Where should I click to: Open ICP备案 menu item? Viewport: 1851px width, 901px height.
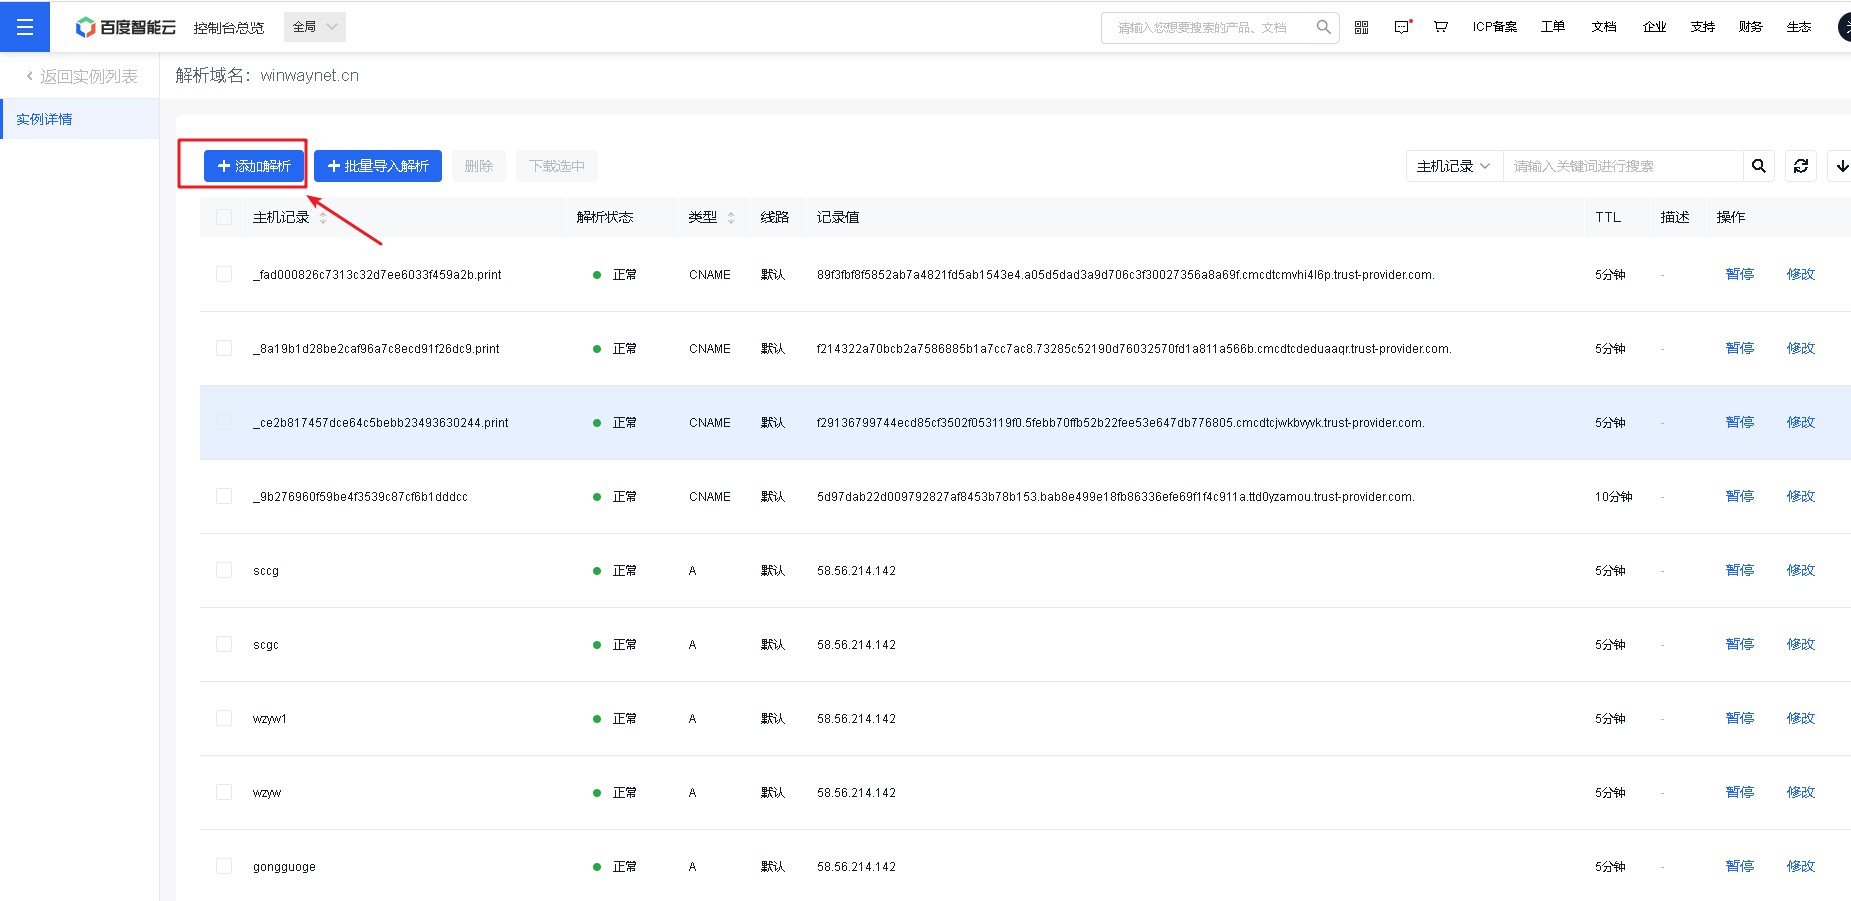click(1495, 27)
